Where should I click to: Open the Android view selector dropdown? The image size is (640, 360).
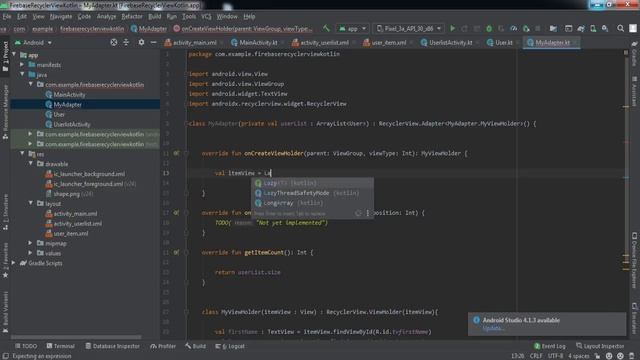point(33,42)
